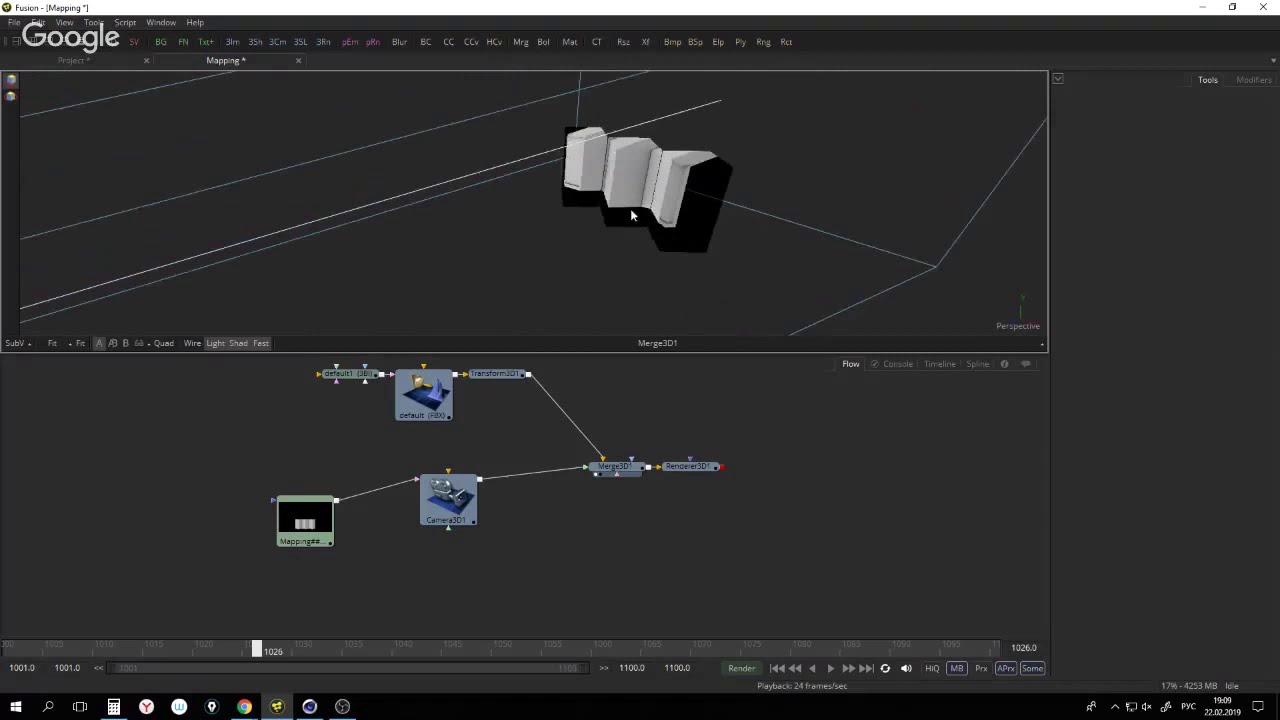Add a Camera 3D tool (3Cm)
1280x720 pixels.
pyautogui.click(x=277, y=42)
